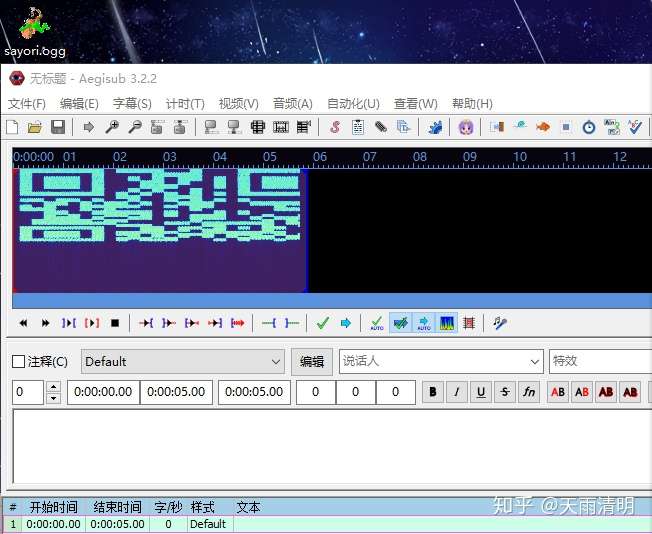Play the current audio selection
652x534 pixels.
tap(69, 323)
